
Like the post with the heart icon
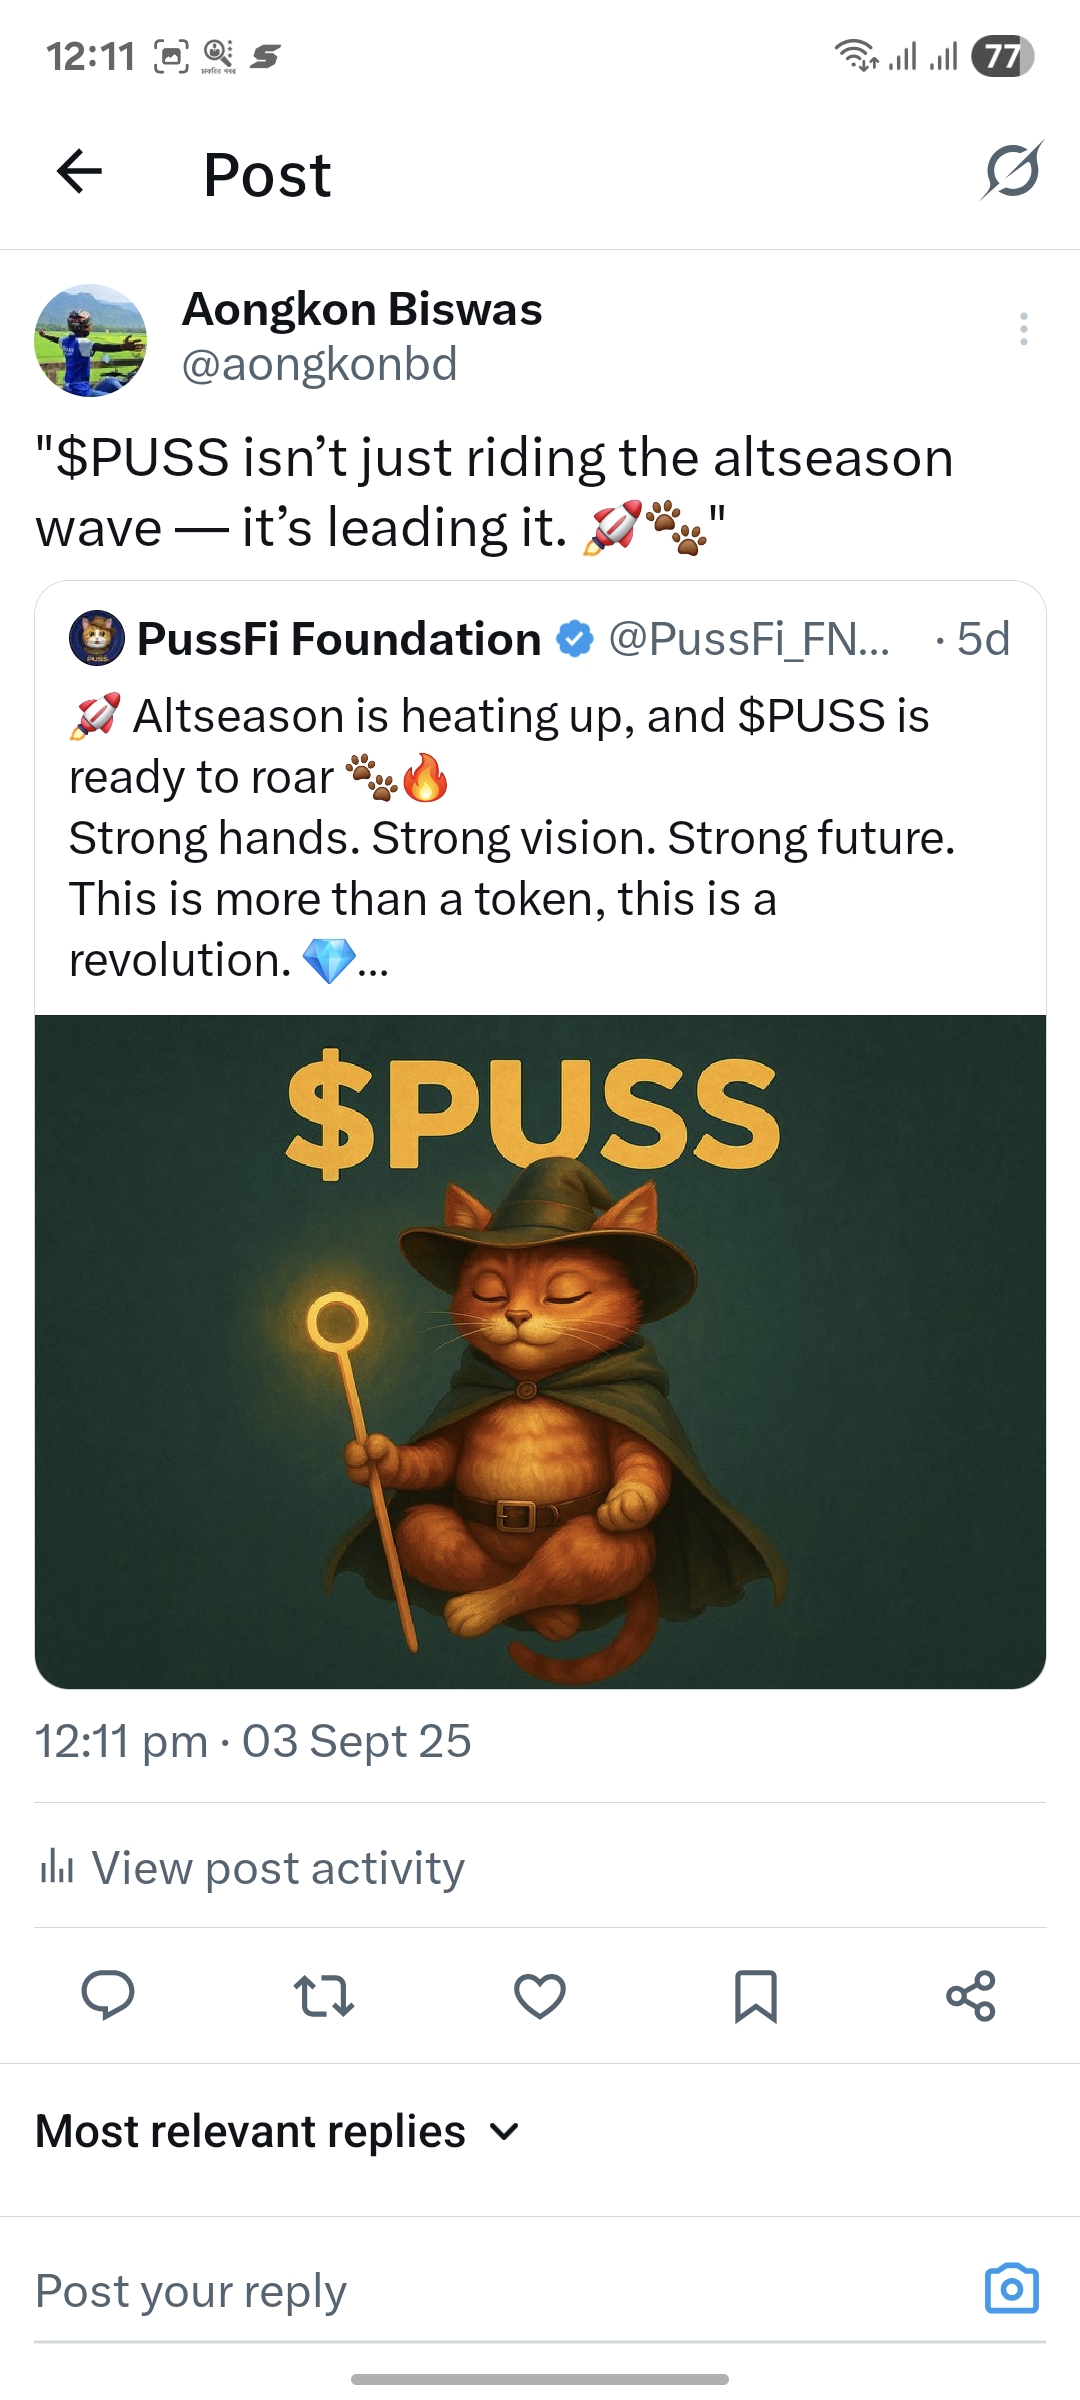pyautogui.click(x=540, y=1996)
